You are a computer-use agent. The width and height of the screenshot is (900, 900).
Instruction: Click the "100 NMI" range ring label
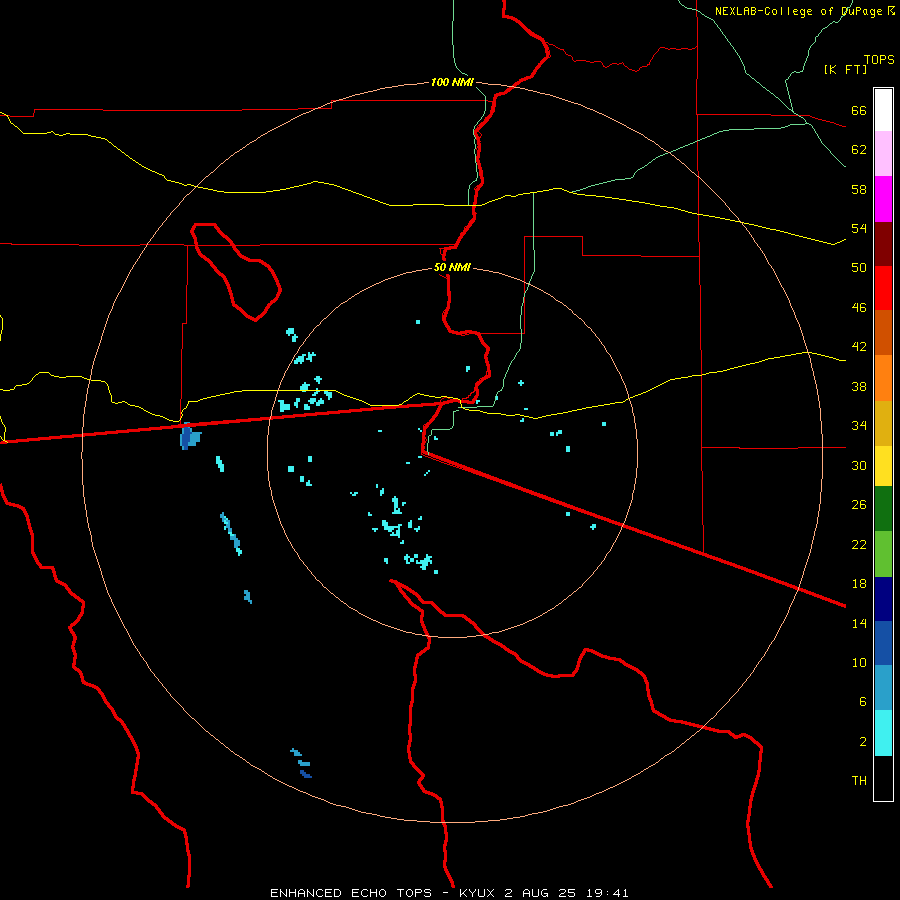point(452,82)
